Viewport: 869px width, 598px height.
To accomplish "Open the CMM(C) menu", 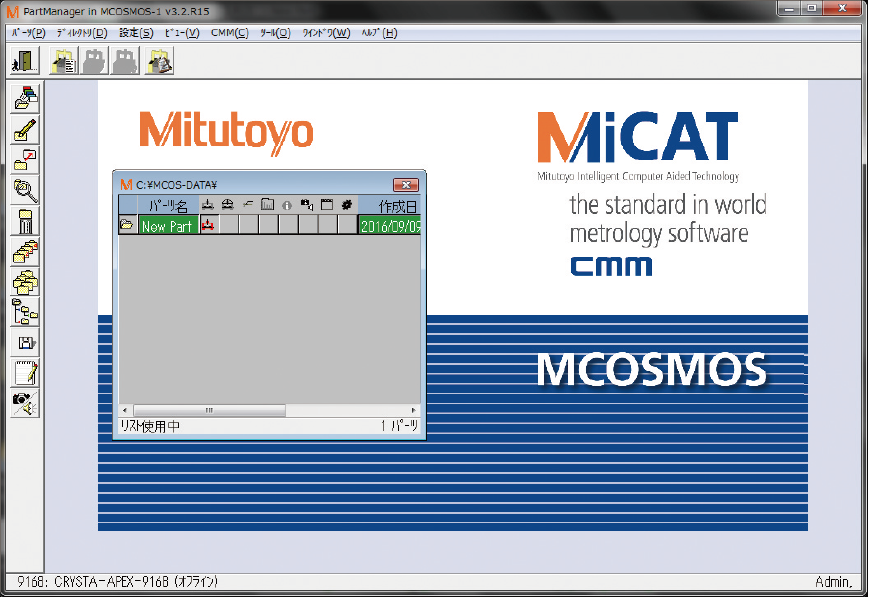I will click(x=229, y=33).
